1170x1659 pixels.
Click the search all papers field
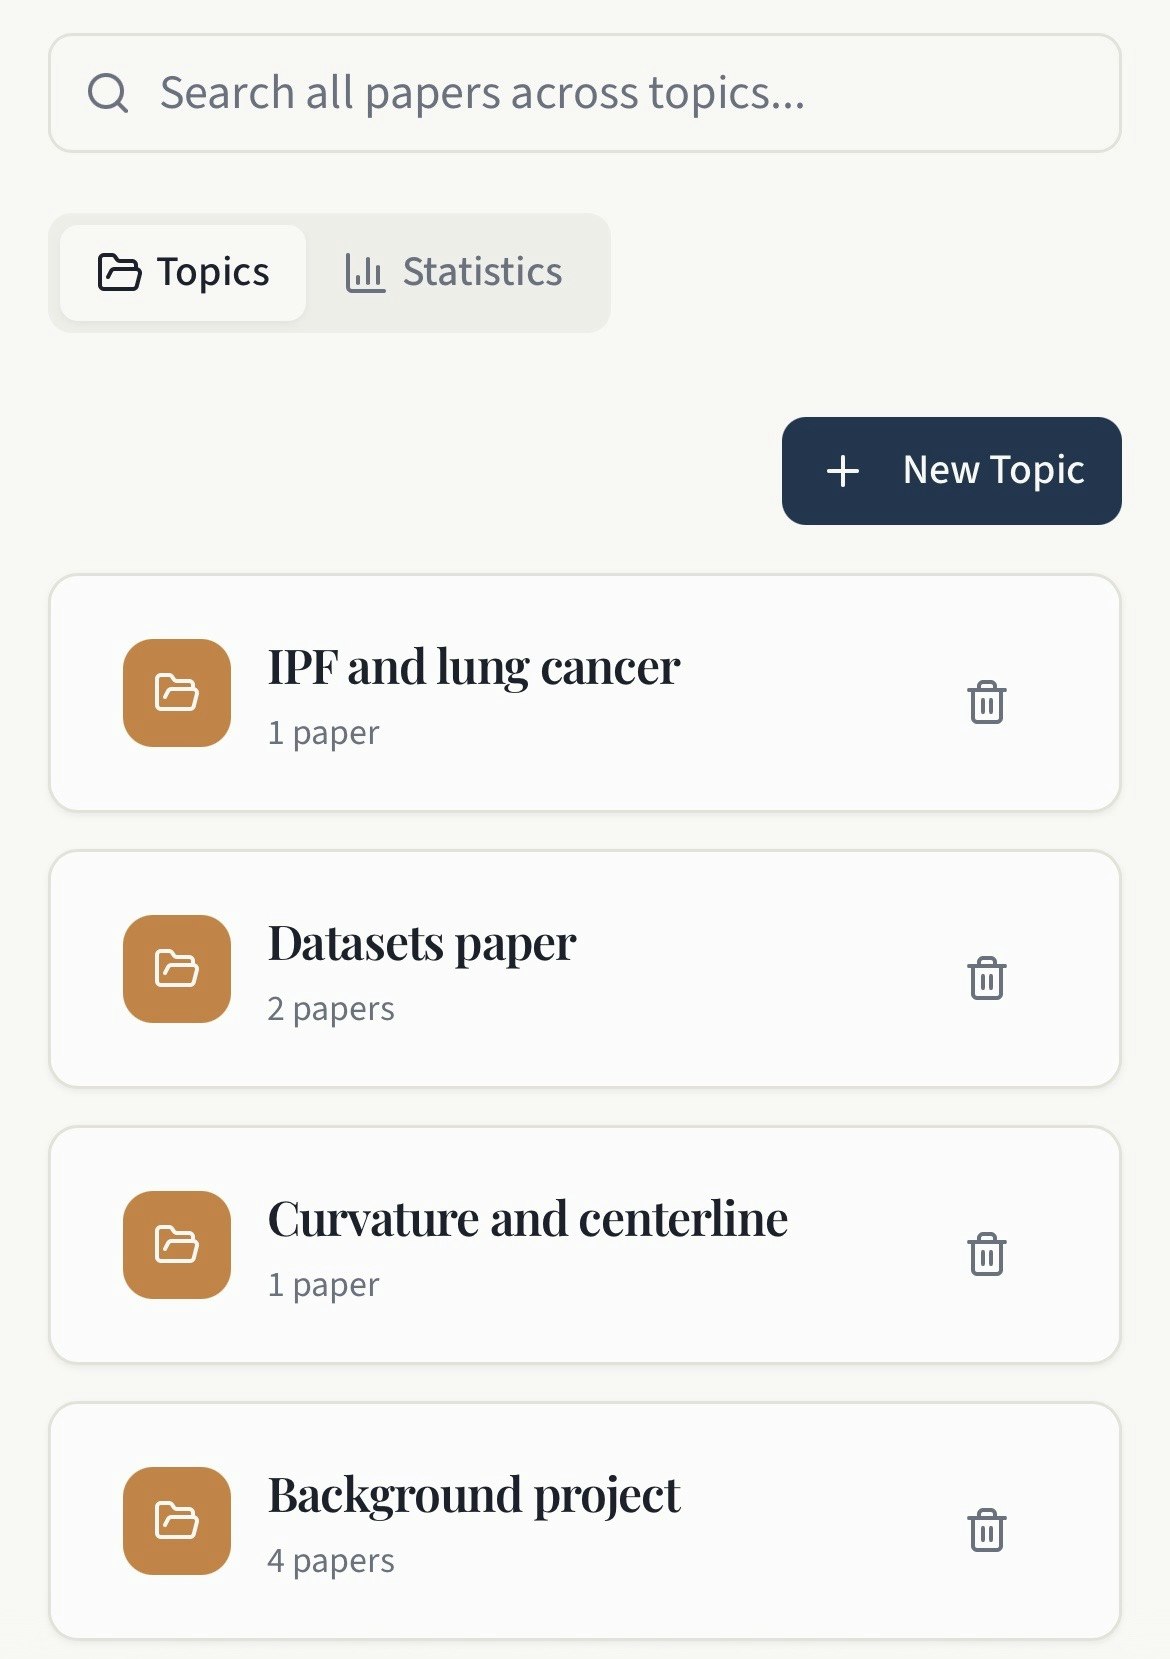[585, 92]
